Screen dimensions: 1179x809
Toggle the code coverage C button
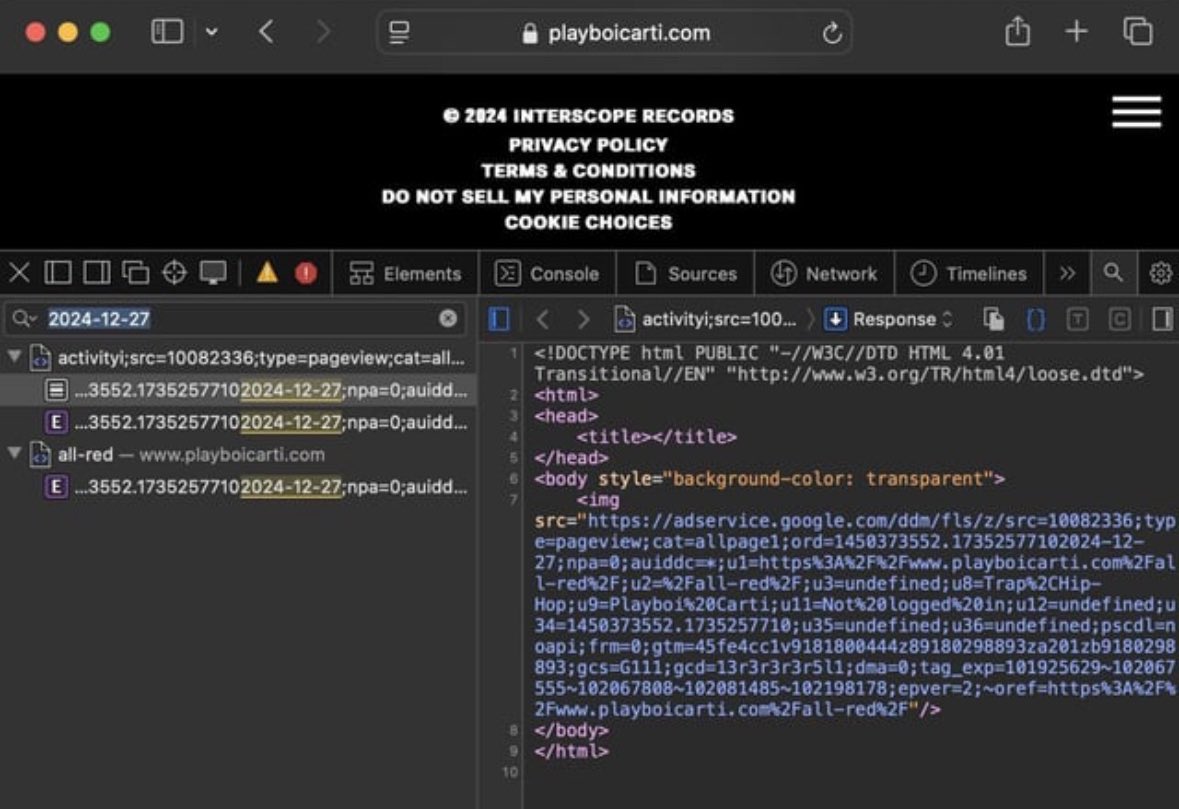1120,320
